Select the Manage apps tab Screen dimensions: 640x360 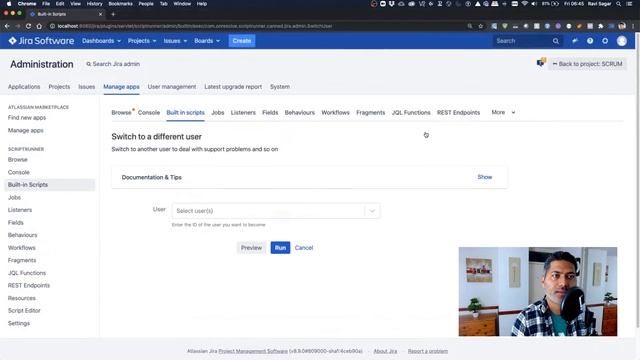coord(121,87)
